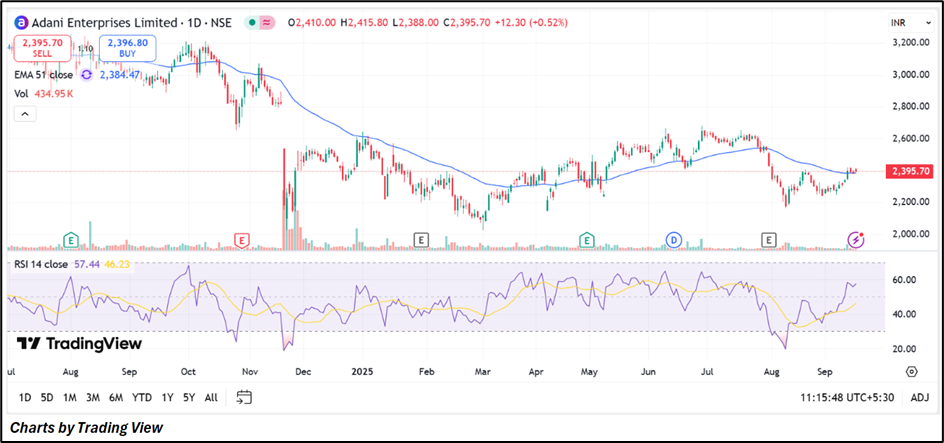Click the purple EMA refresh icon
Viewport: 944px width, 443px height.
coord(86,75)
